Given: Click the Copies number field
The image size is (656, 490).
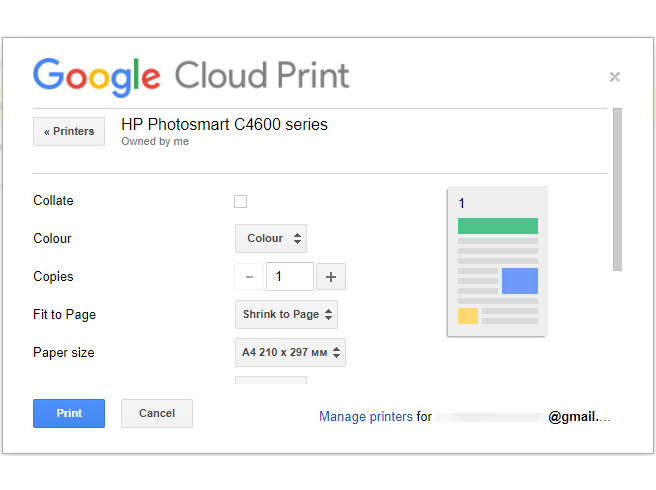Looking at the screenshot, I should coord(290,277).
